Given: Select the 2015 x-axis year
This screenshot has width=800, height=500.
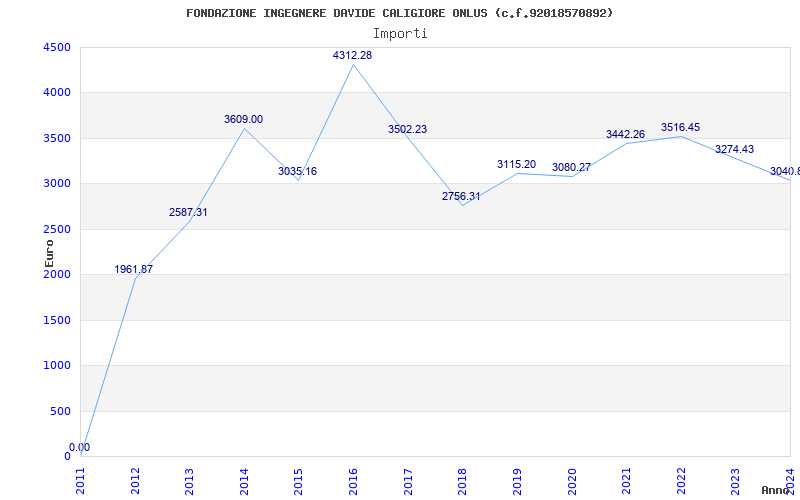Looking at the screenshot, I should coord(299,481).
